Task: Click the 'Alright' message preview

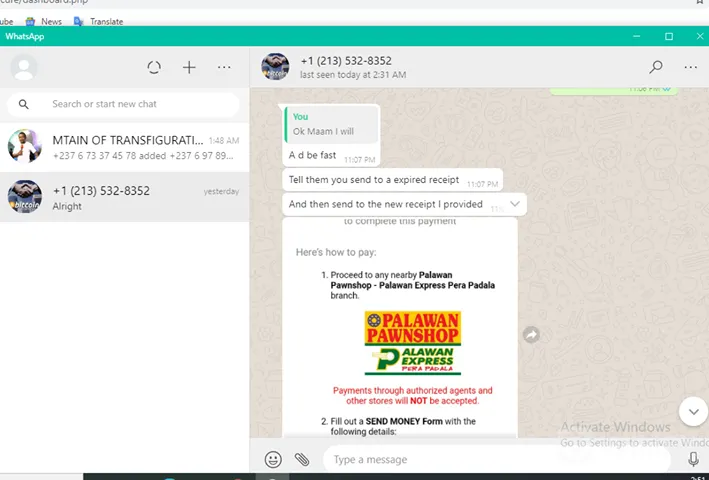Action: pyautogui.click(x=67, y=206)
